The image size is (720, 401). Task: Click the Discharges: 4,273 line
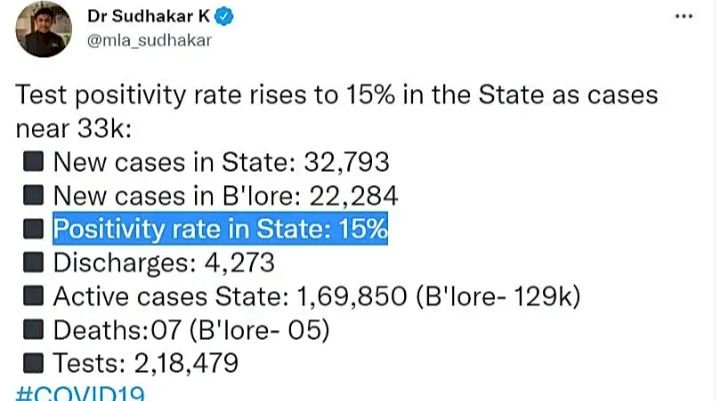pyautogui.click(x=163, y=263)
